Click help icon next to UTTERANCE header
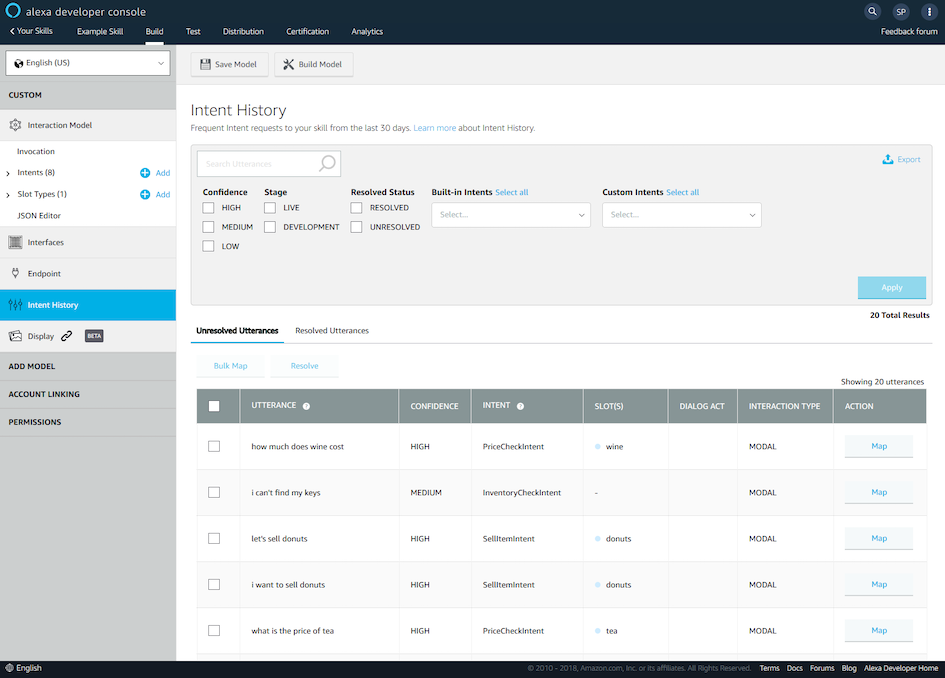 (x=306, y=406)
